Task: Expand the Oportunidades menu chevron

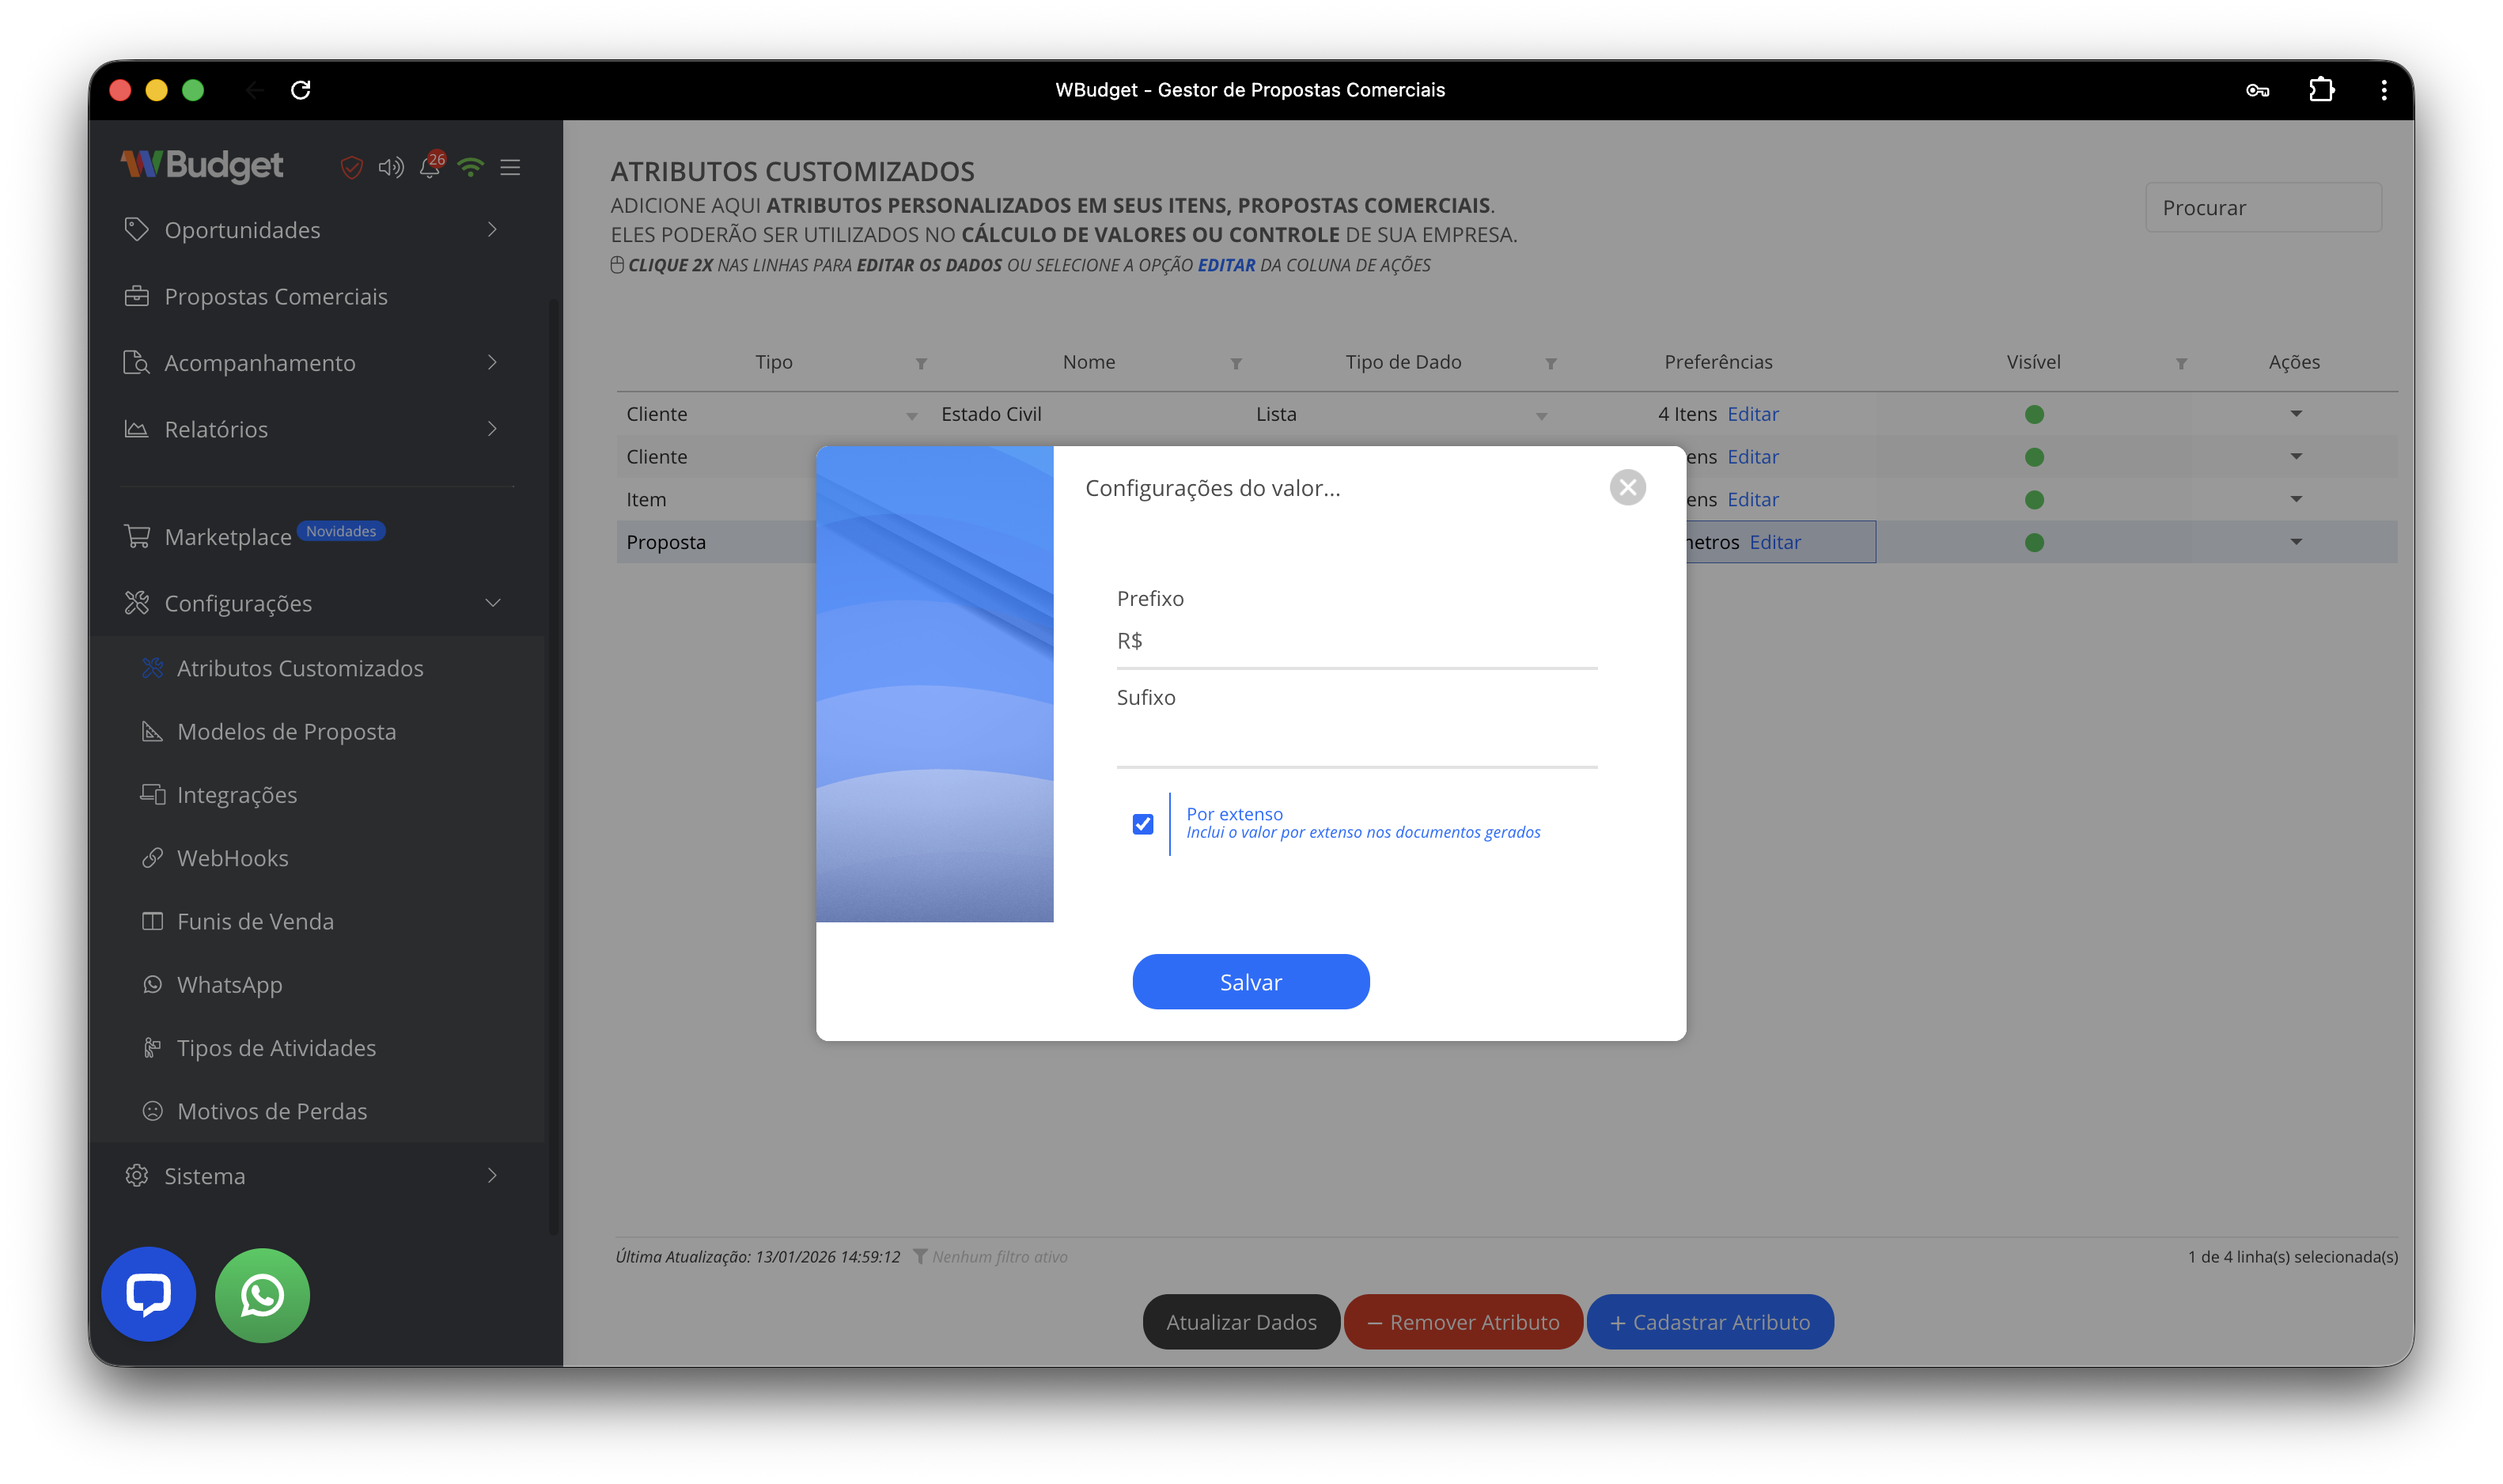Action: tap(492, 230)
